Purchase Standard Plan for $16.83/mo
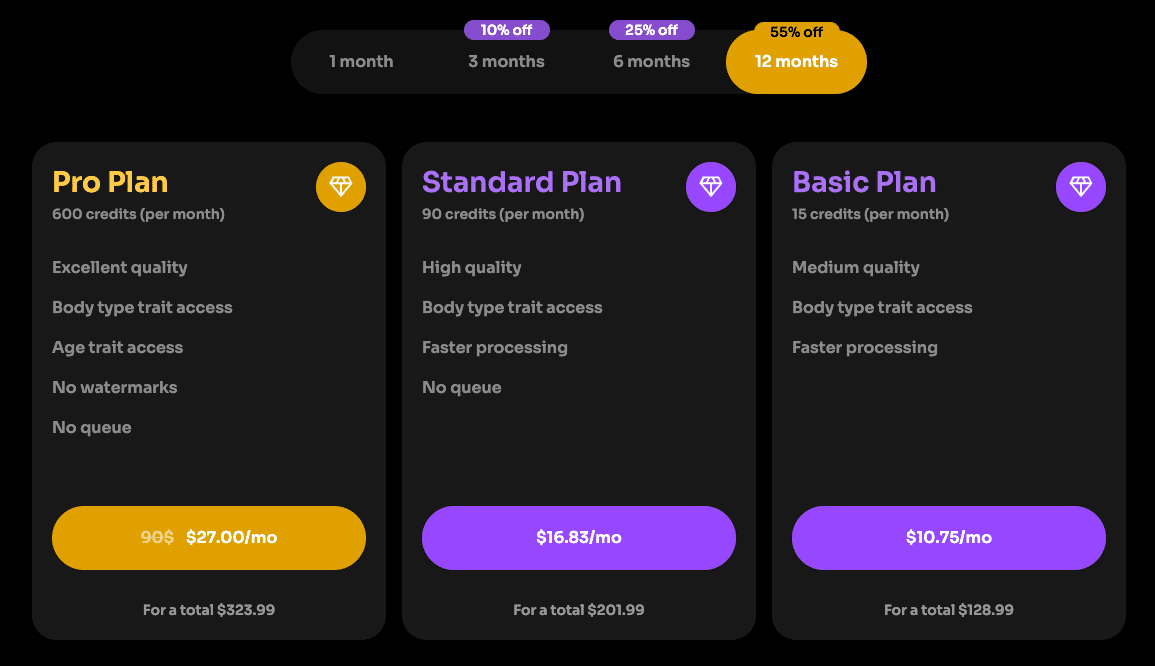The image size is (1155, 666). [579, 538]
